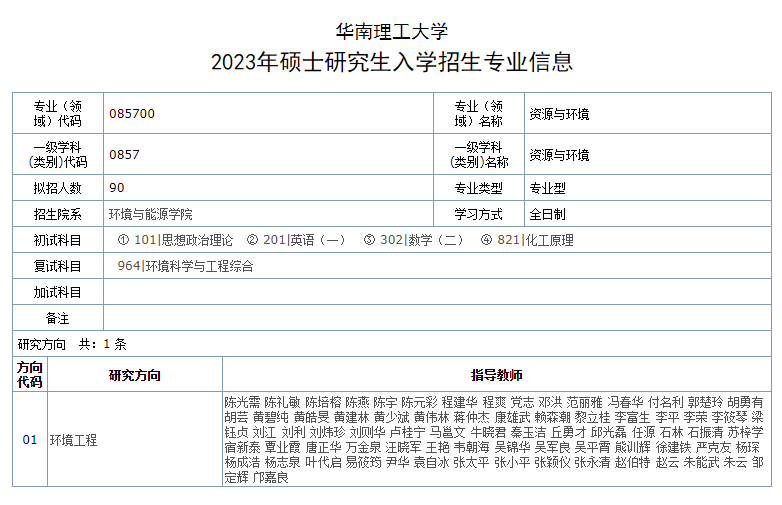Select research direction 环境工程
This screenshot has height=505, width=782.
pos(73,440)
